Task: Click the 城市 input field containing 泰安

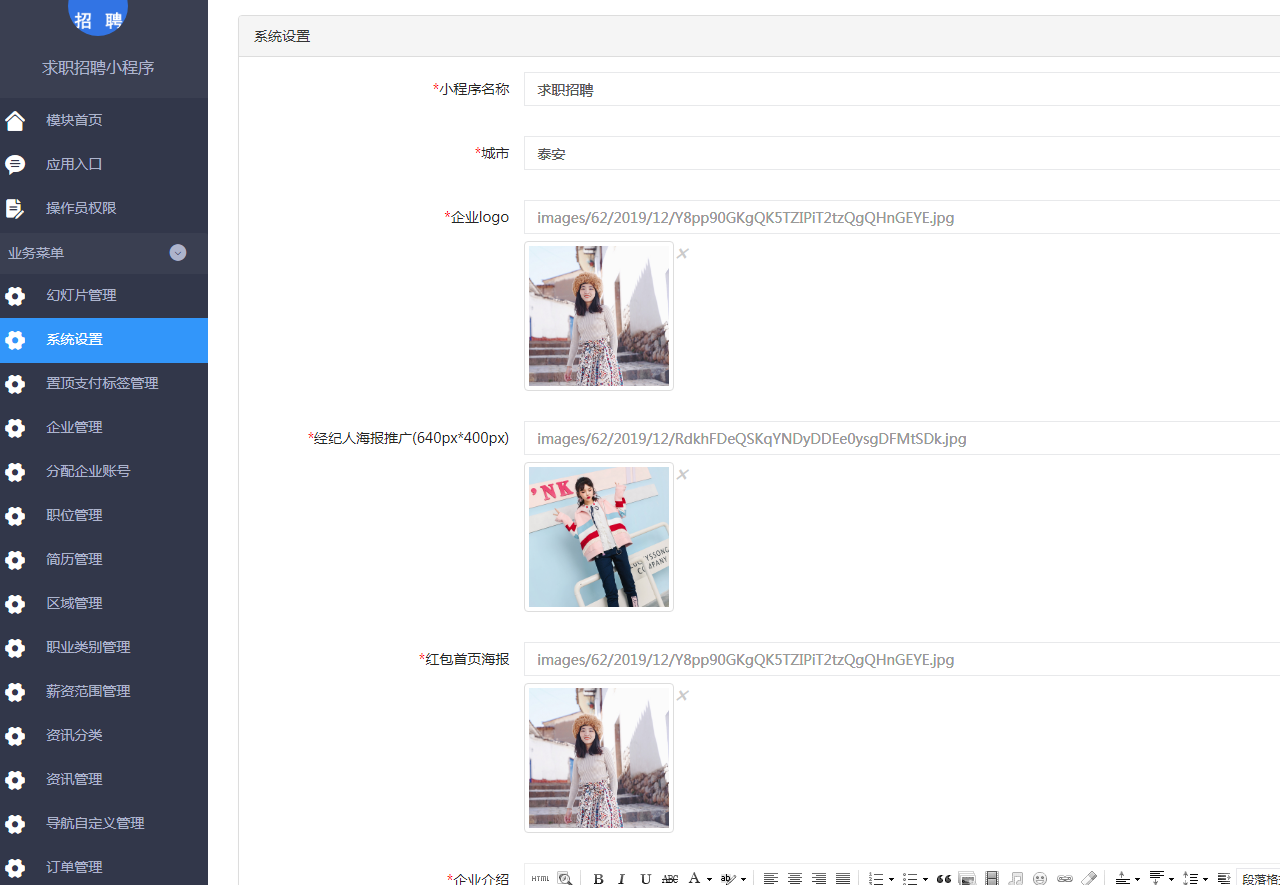Action: coord(900,154)
